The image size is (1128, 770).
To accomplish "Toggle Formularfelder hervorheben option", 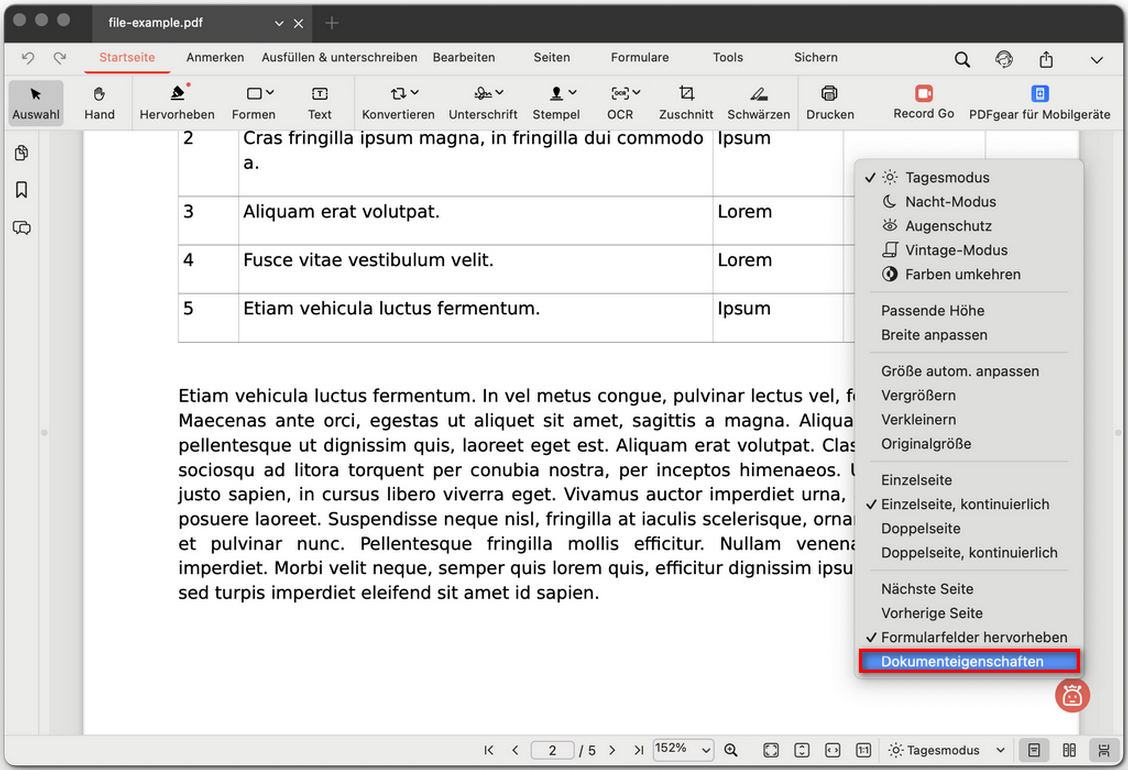I will [973, 637].
